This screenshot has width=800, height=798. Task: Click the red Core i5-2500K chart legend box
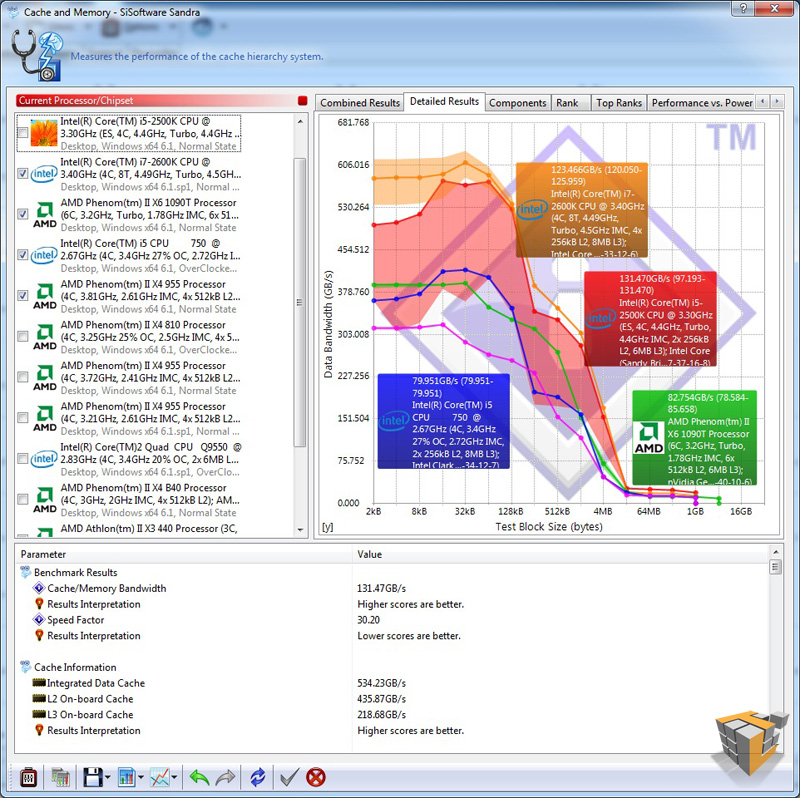650,319
